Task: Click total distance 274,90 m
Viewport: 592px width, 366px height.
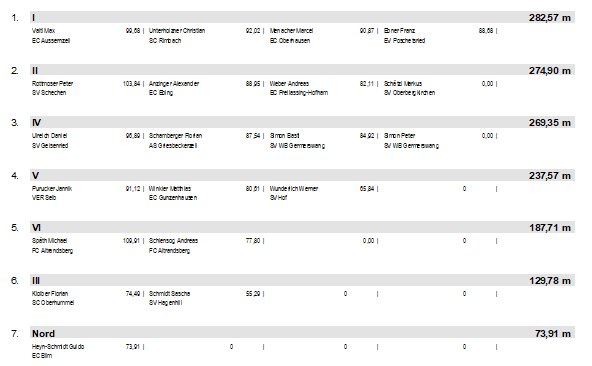Action: [x=550, y=71]
